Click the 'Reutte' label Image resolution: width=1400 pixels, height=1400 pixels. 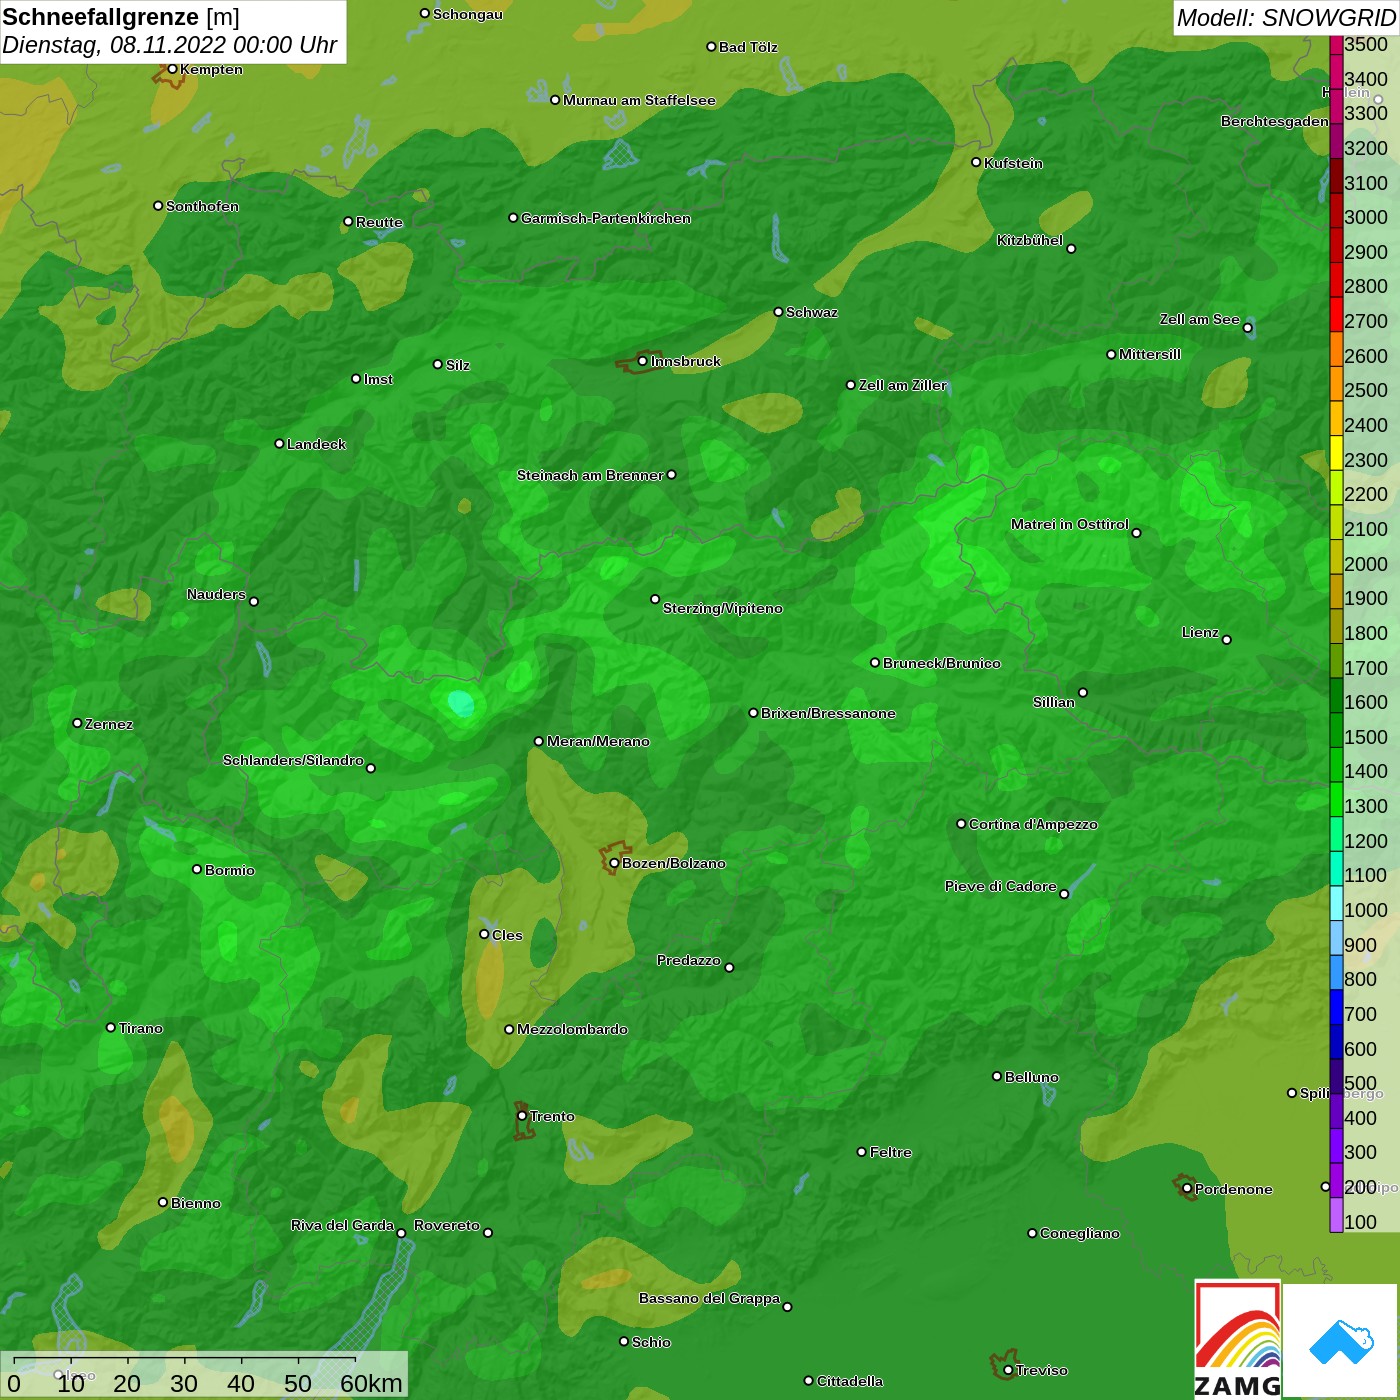click(379, 222)
